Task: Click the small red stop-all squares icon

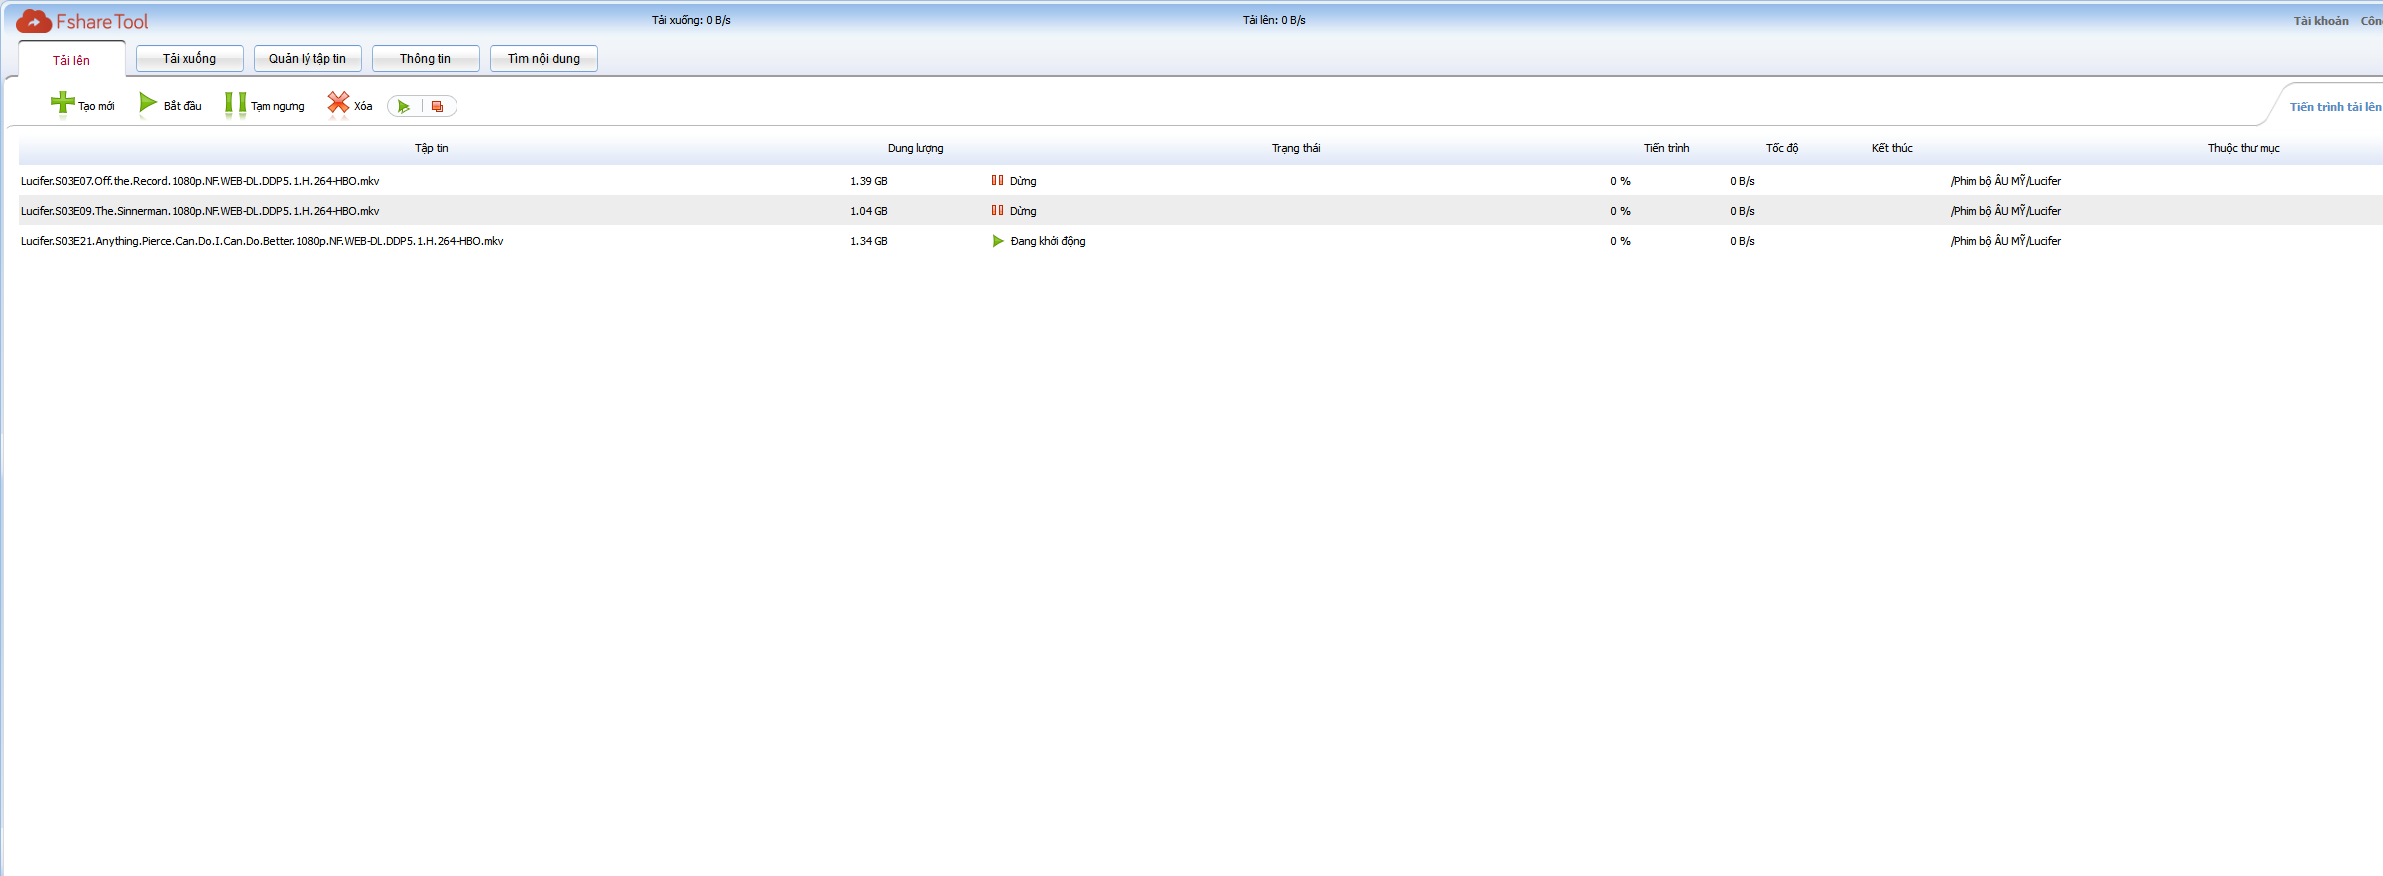Action: point(437,106)
